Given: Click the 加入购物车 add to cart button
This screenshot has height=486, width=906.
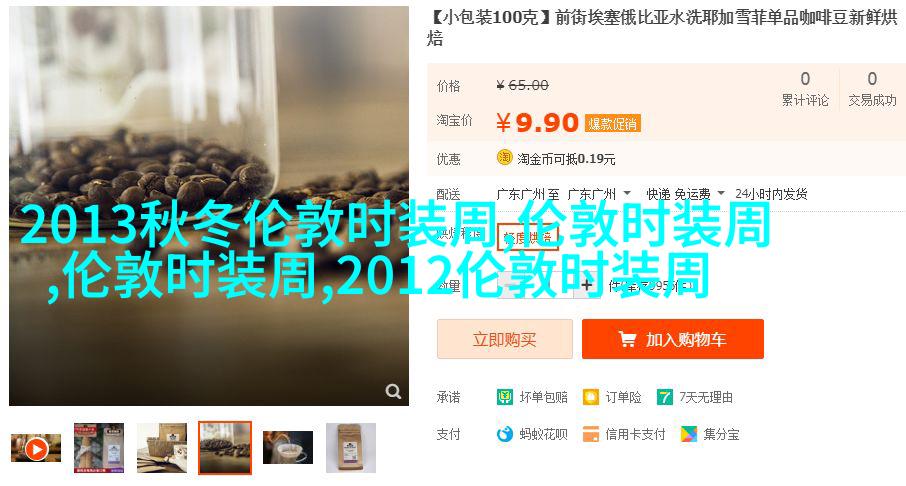Looking at the screenshot, I should click(x=673, y=339).
